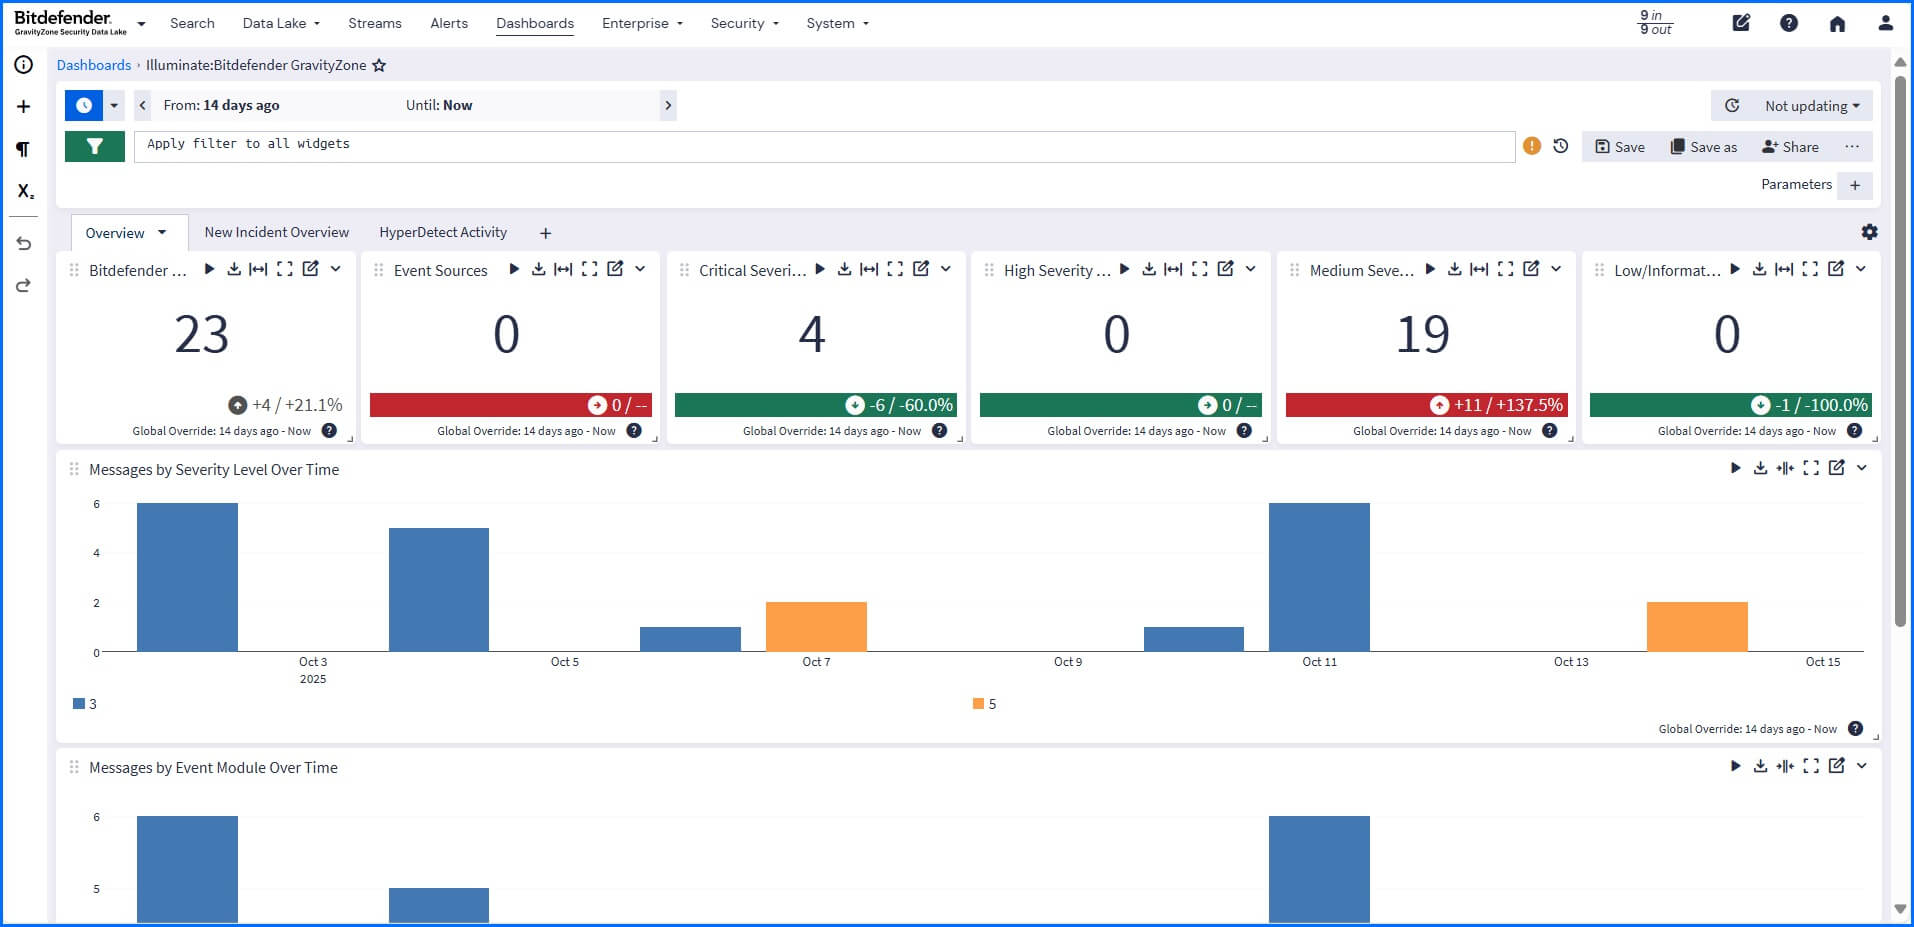Star the Illuminate:Bitdefender GravityZone dashboard

click(x=378, y=65)
